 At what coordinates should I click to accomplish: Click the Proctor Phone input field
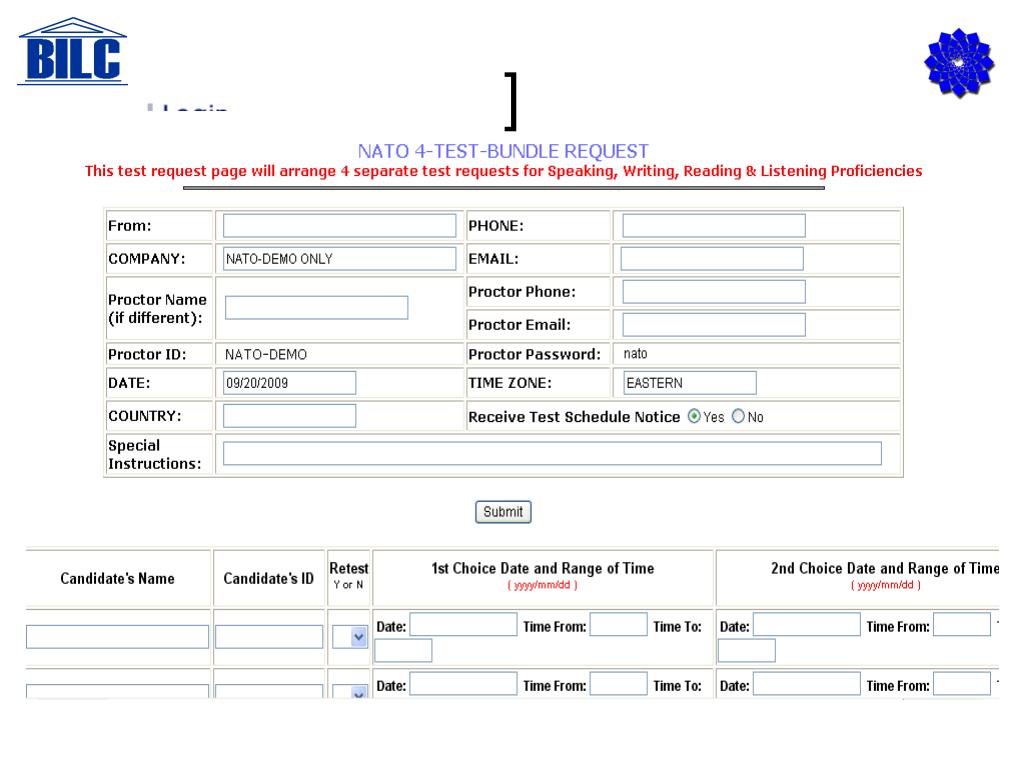[714, 292]
